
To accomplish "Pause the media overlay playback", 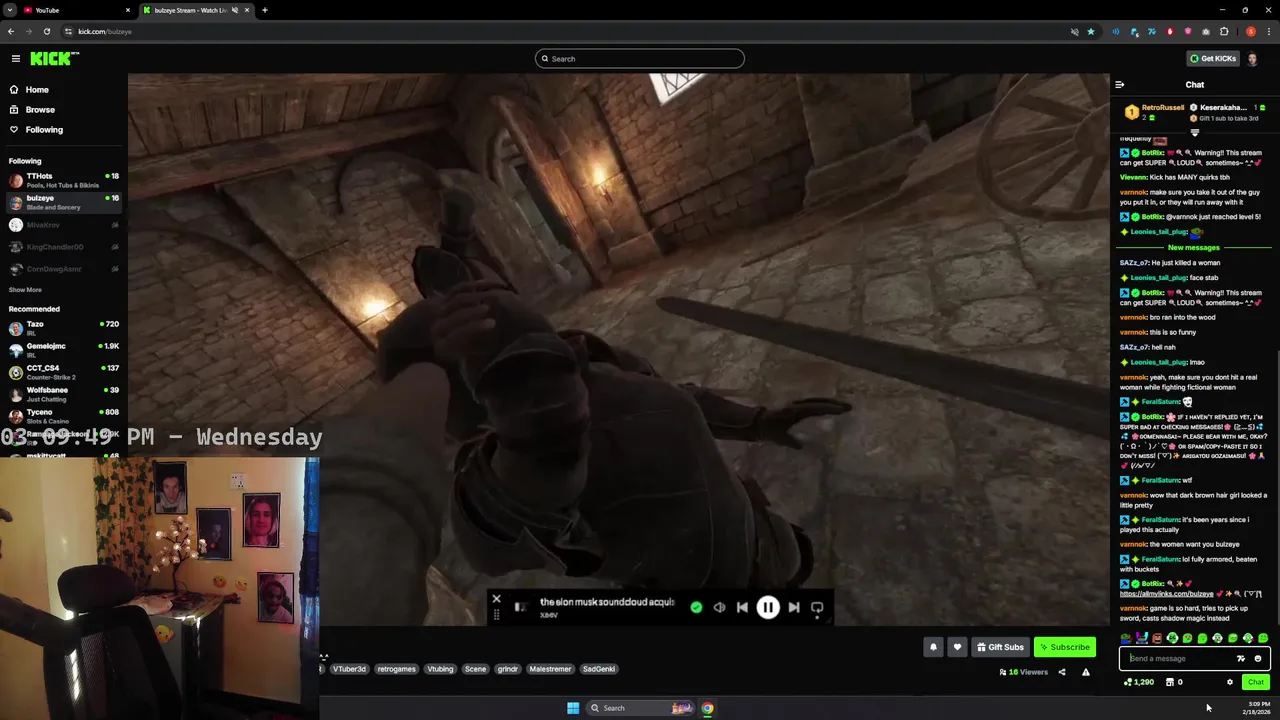I will pyautogui.click(x=768, y=608).
